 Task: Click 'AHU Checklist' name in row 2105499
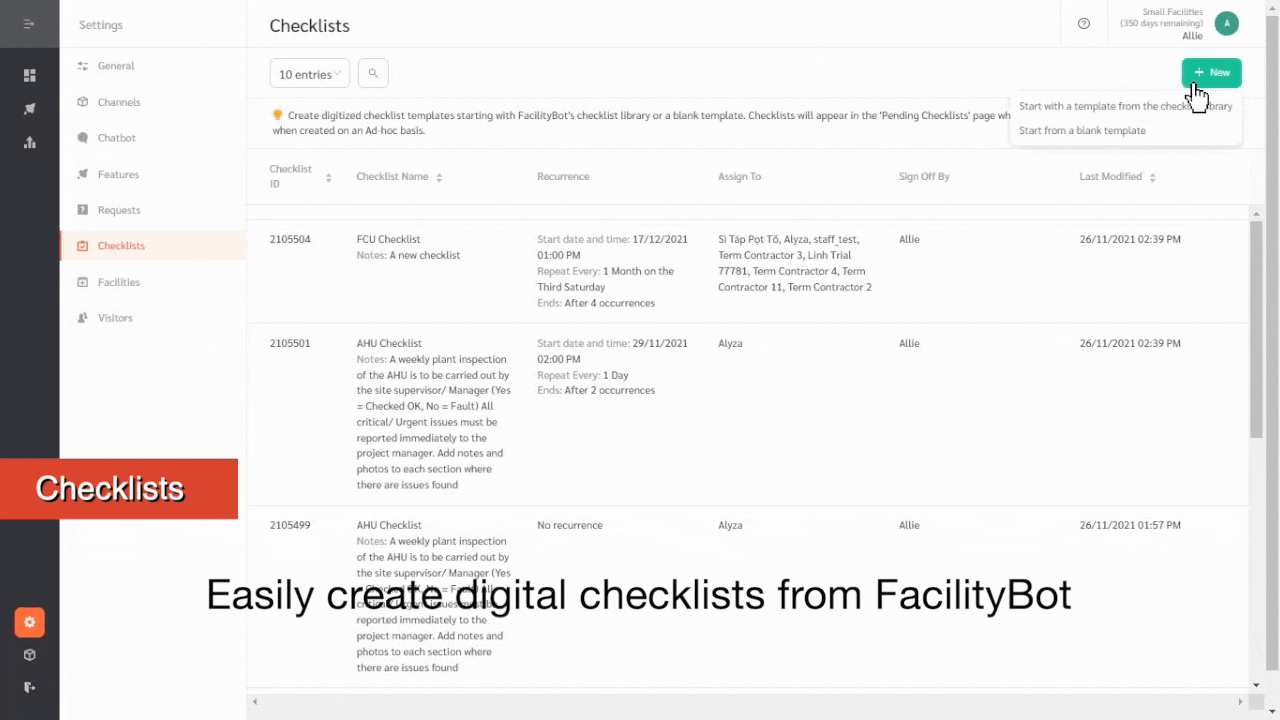(390, 526)
